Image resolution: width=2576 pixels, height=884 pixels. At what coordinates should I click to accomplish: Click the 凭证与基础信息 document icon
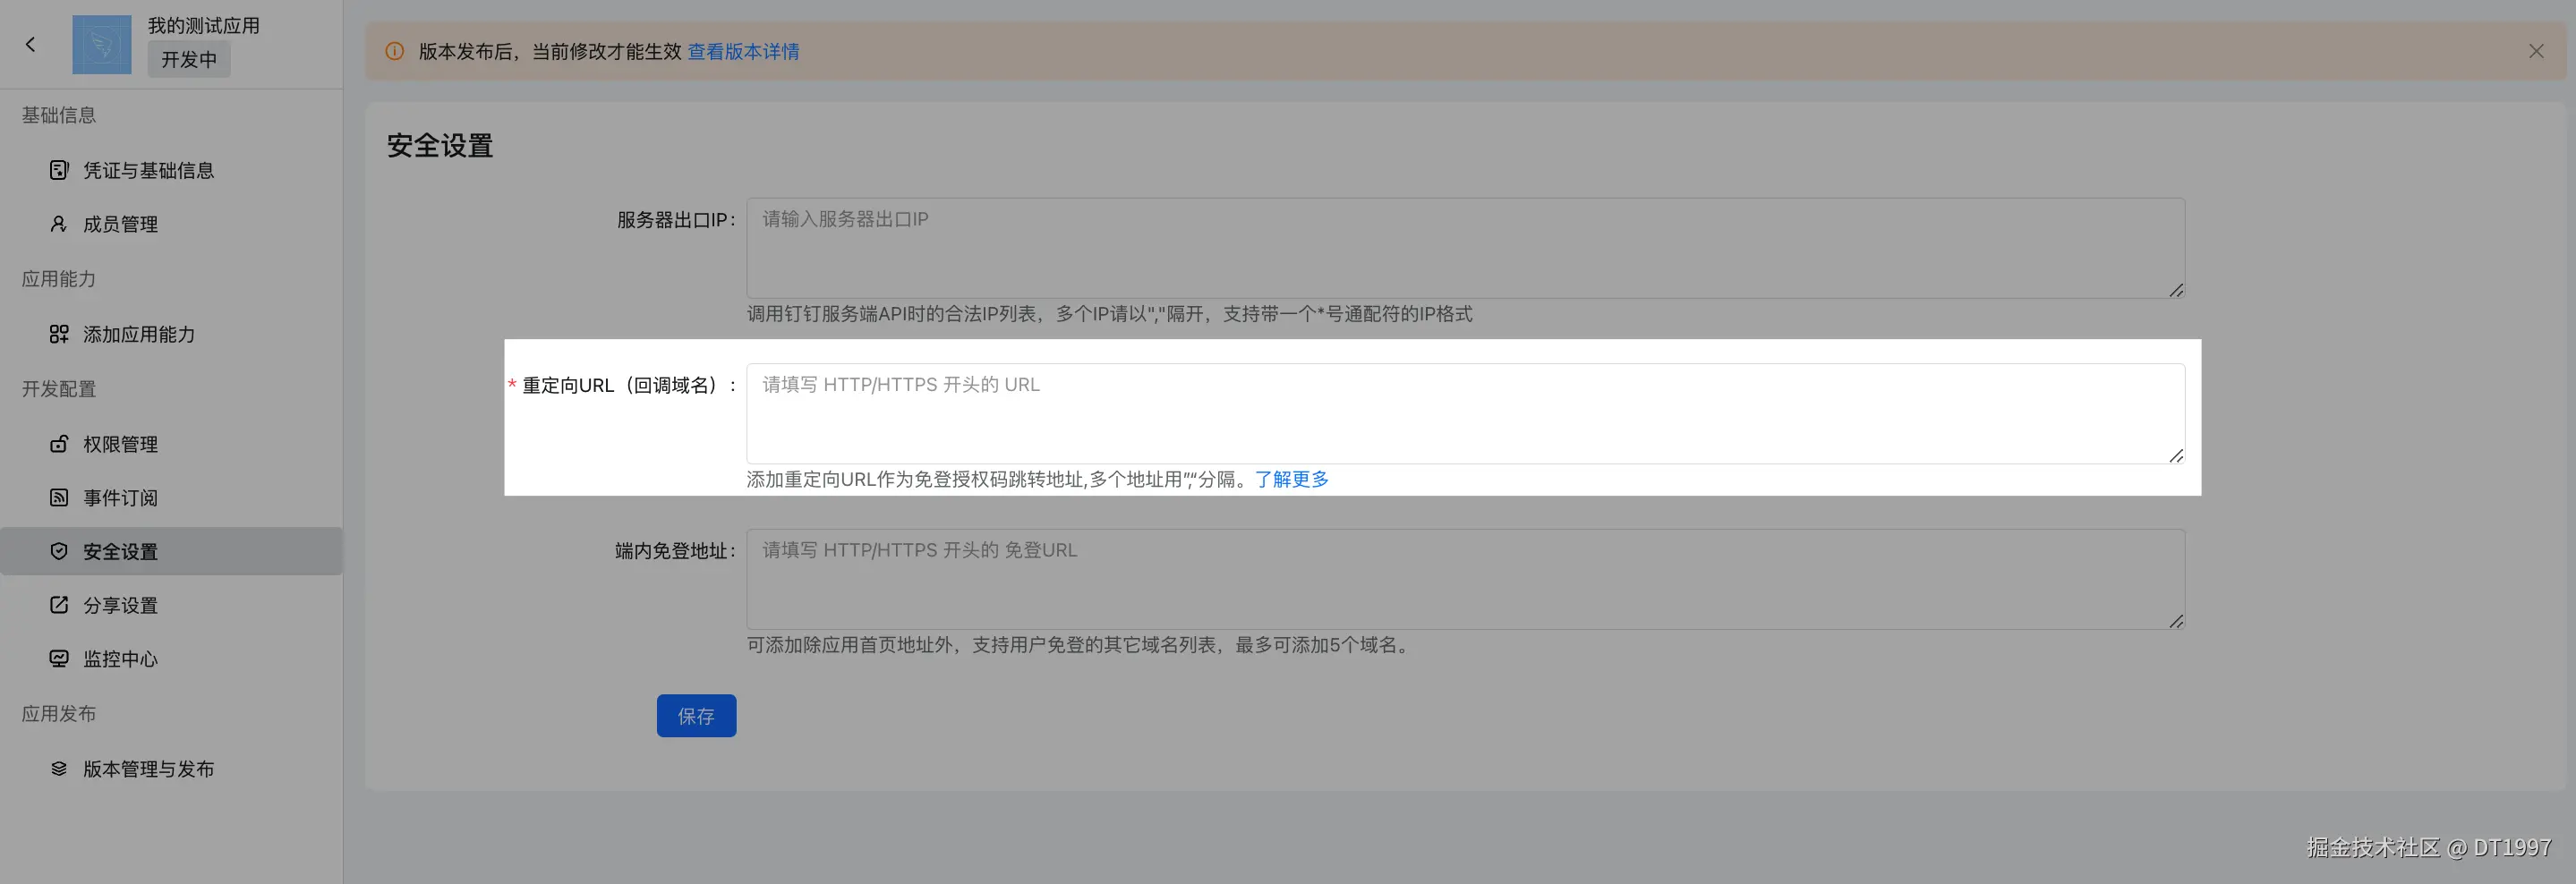click(59, 170)
